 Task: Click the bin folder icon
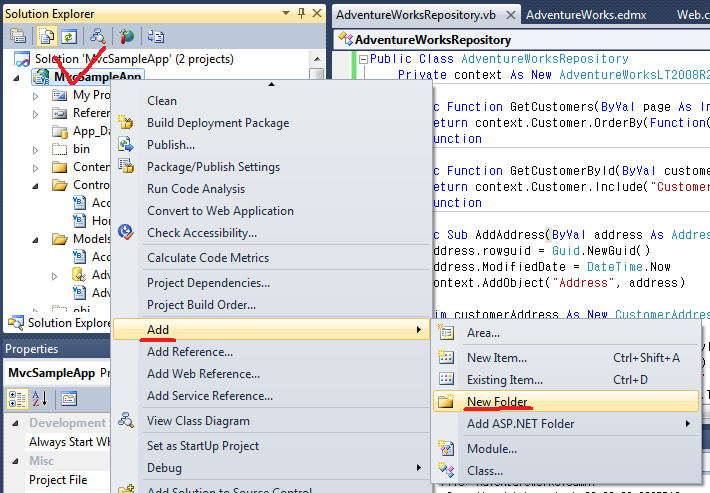point(59,149)
